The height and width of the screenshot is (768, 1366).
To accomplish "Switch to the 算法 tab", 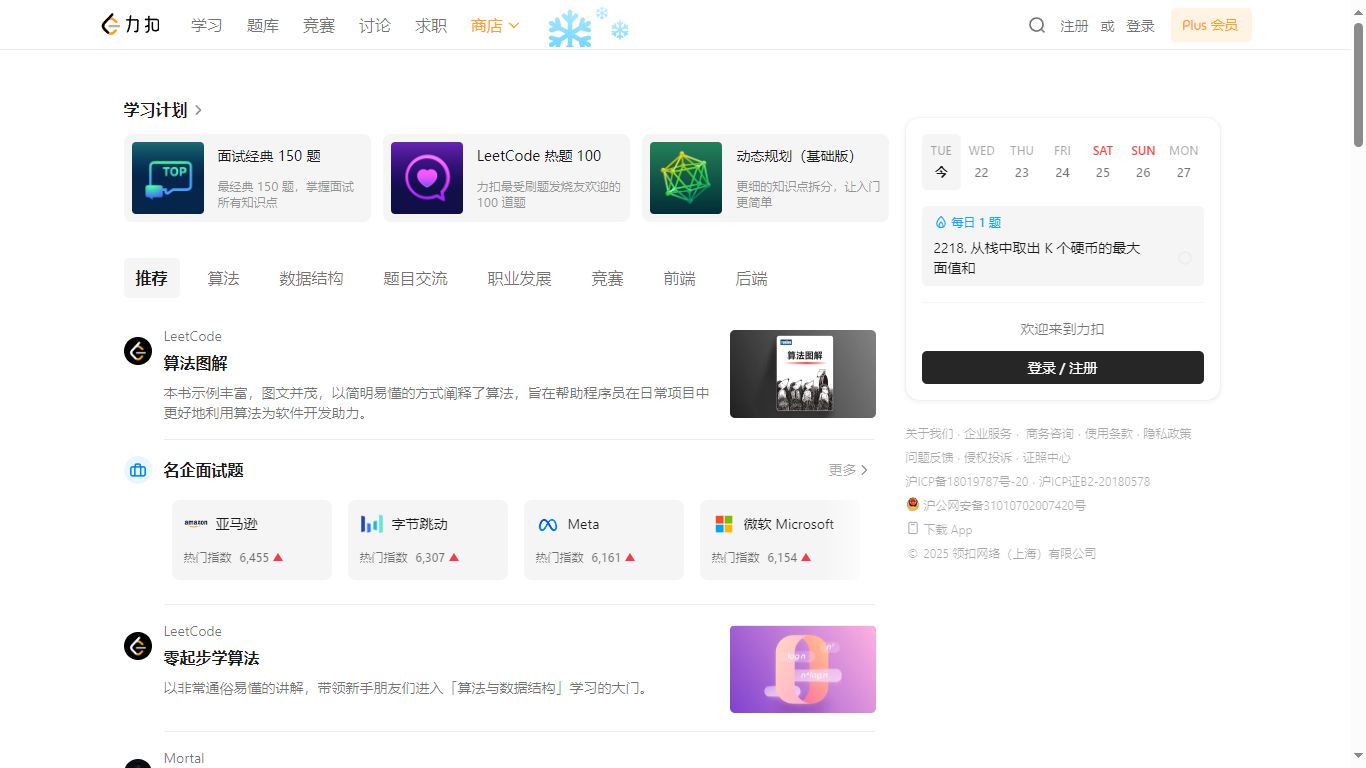I will click(x=223, y=278).
